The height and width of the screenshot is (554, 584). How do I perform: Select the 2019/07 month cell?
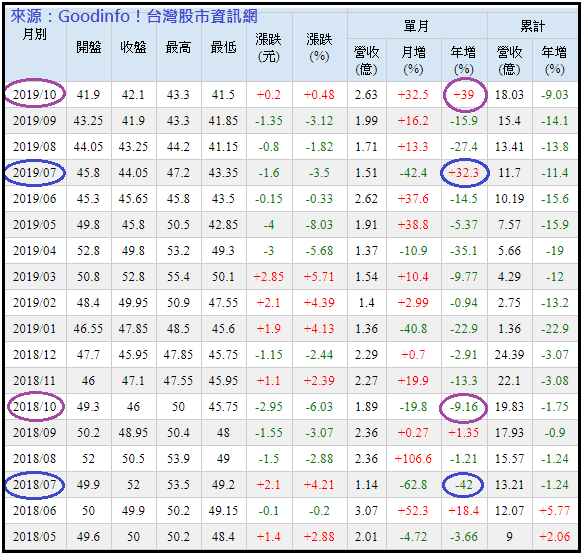coord(35,173)
